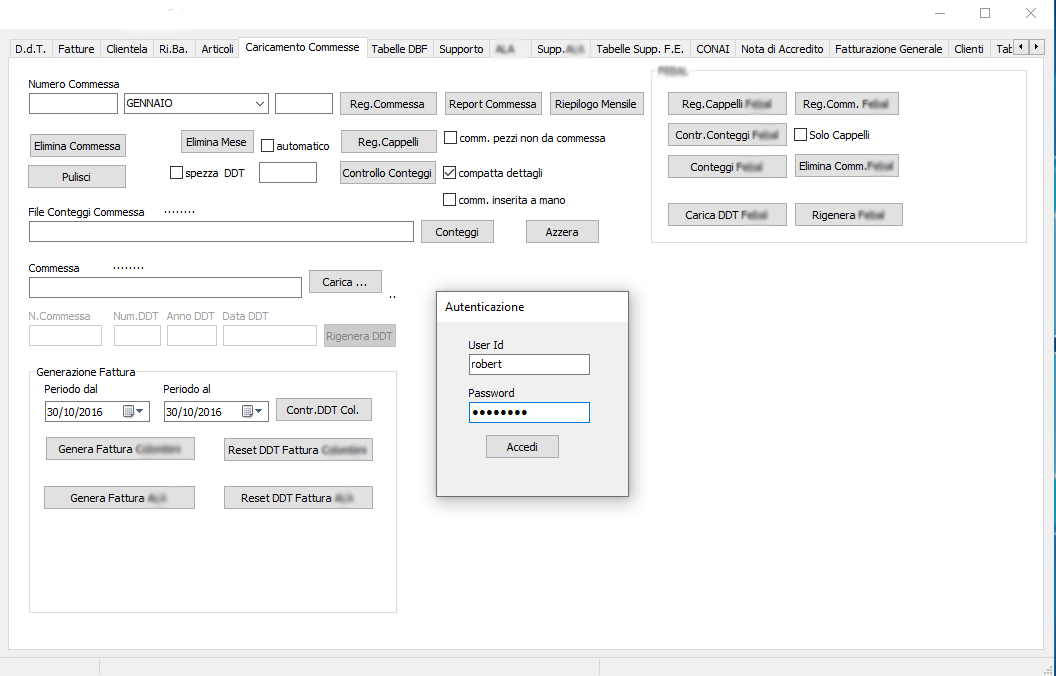1056x676 pixels.
Task: Click the Elimina Mese button
Action: click(216, 142)
